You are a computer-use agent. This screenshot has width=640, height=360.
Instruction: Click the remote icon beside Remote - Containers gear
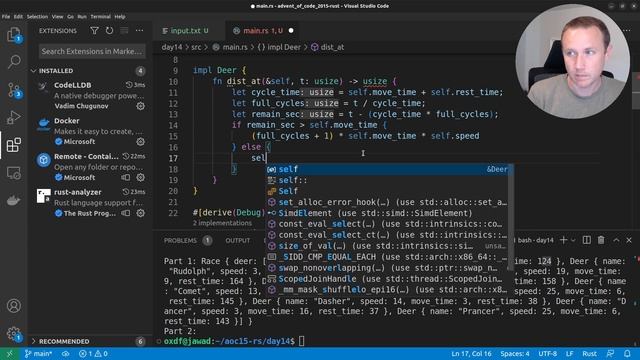point(126,178)
